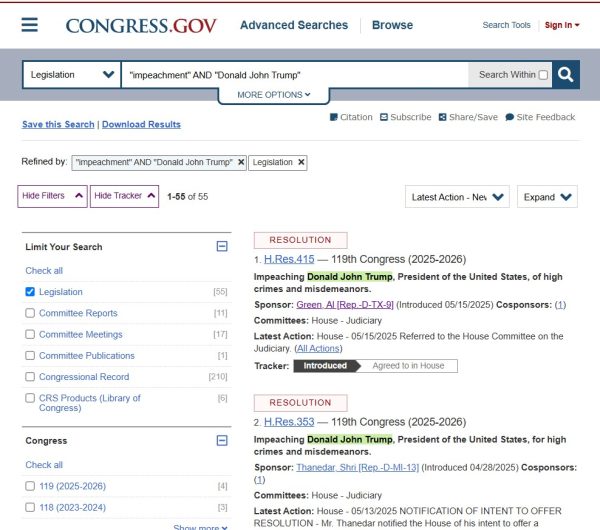
Task: Open bill H.Res.415
Action: point(289,259)
